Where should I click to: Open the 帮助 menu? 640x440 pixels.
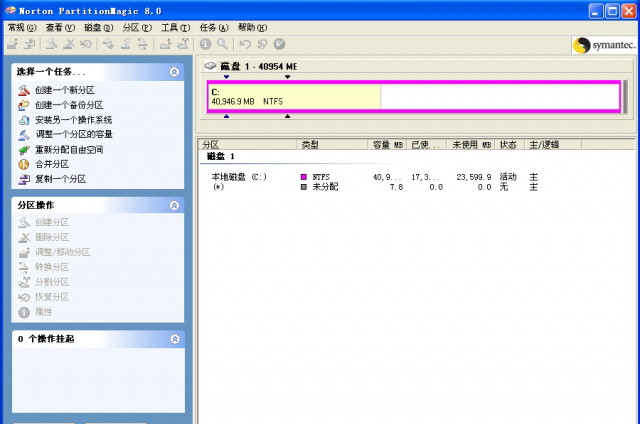pos(252,27)
